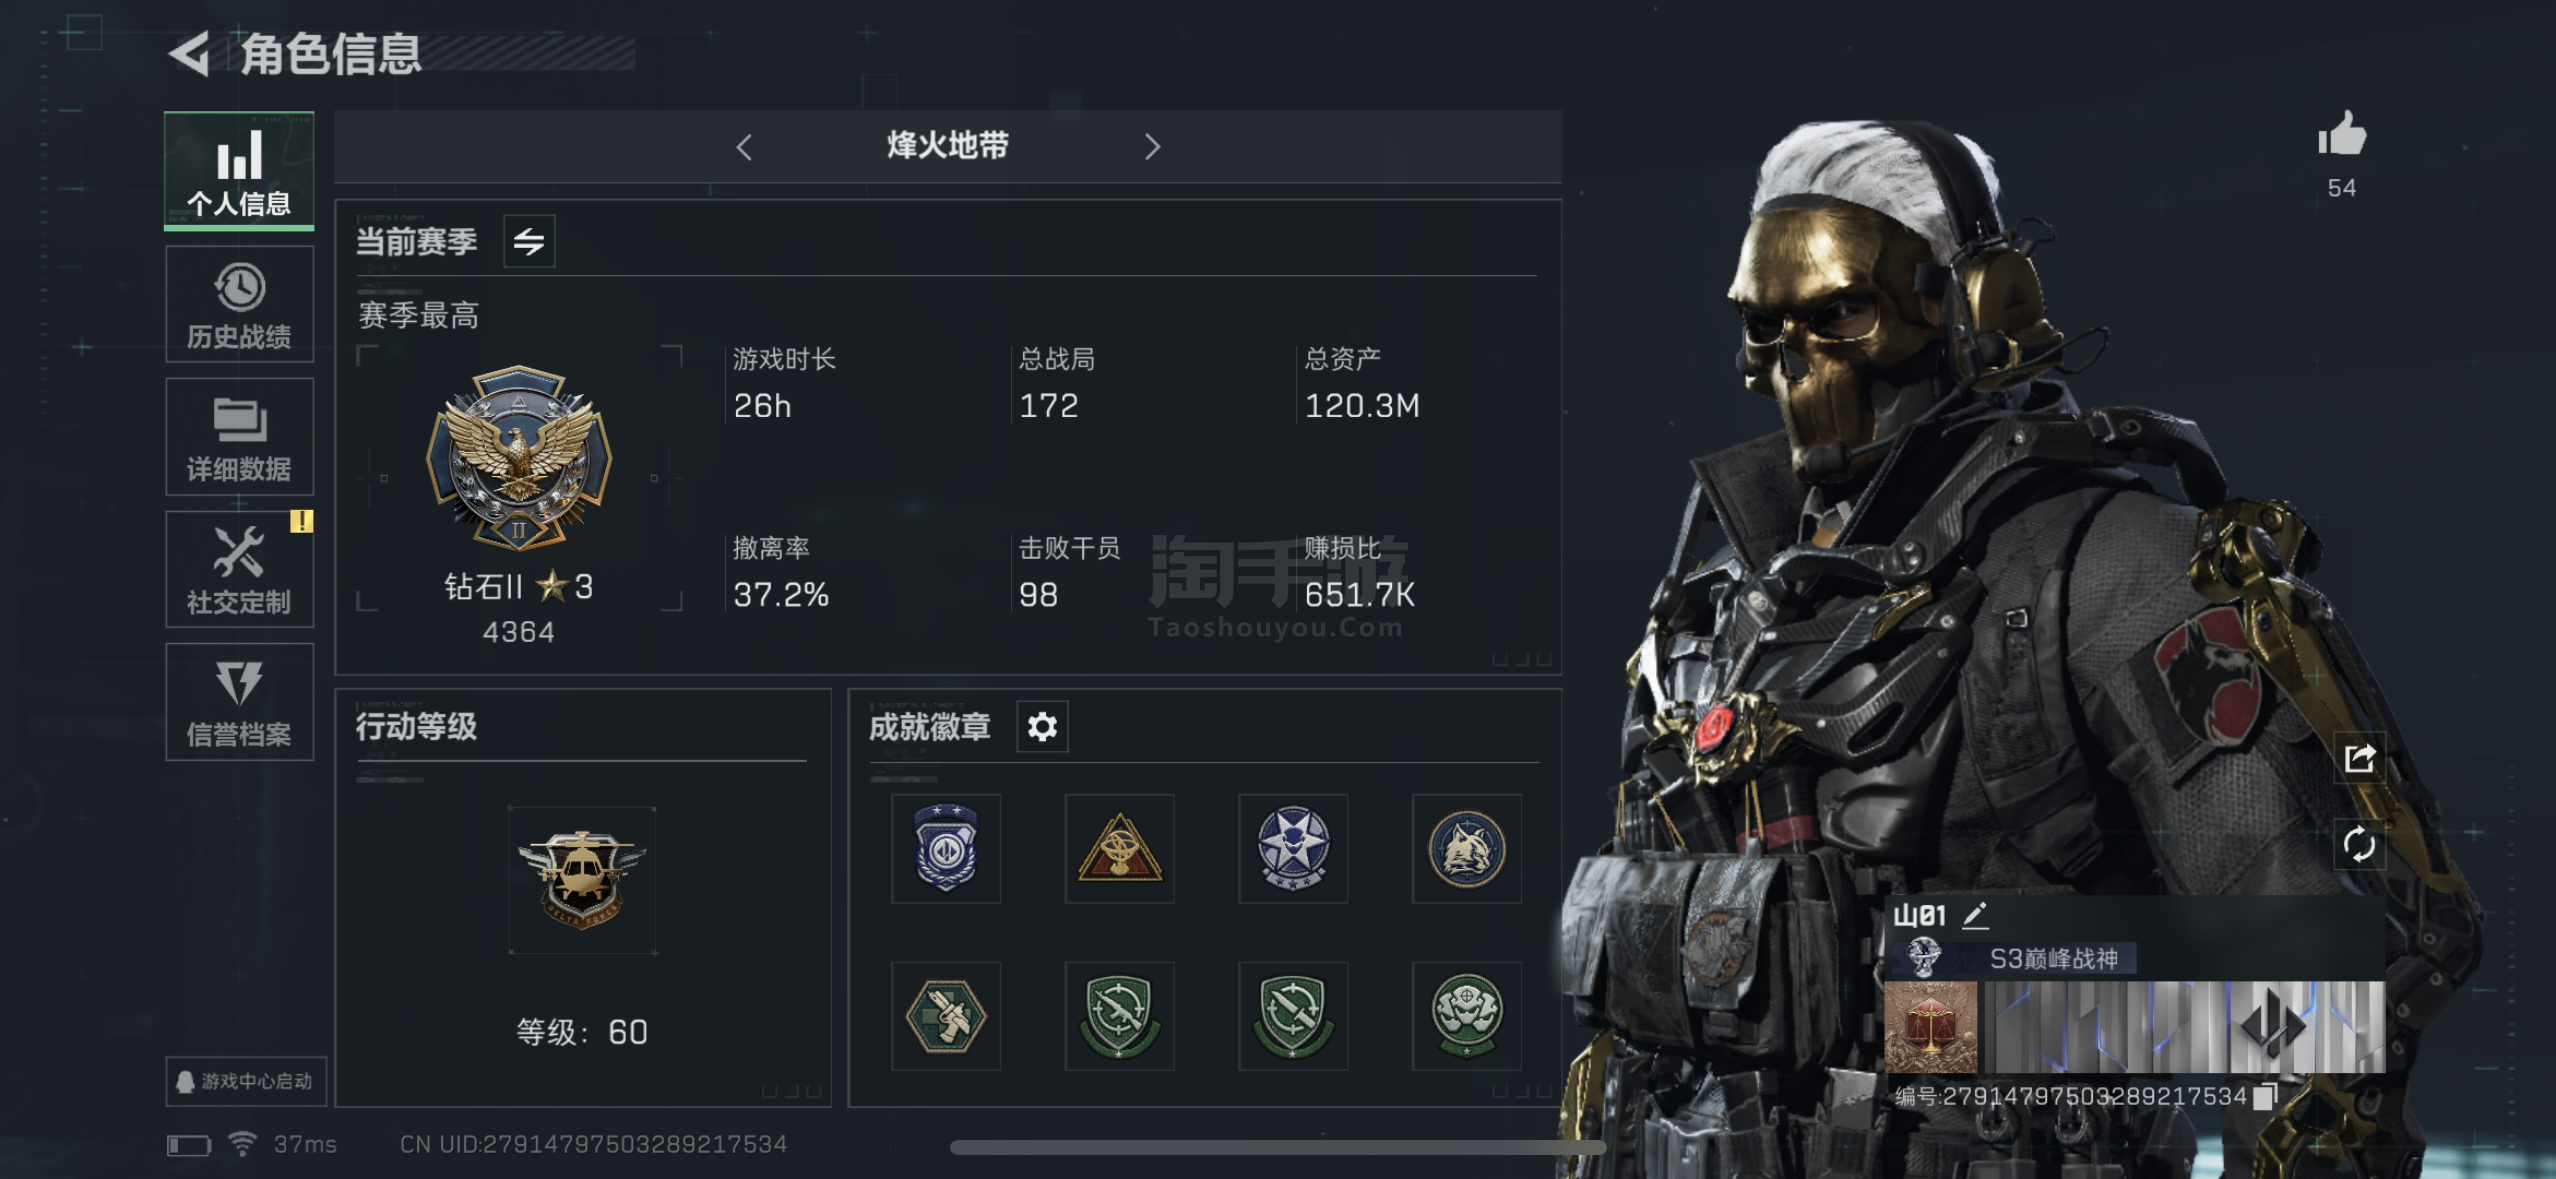Open the 成就徽章 gear settings
The width and height of the screenshot is (2556, 1179).
coord(1042,727)
